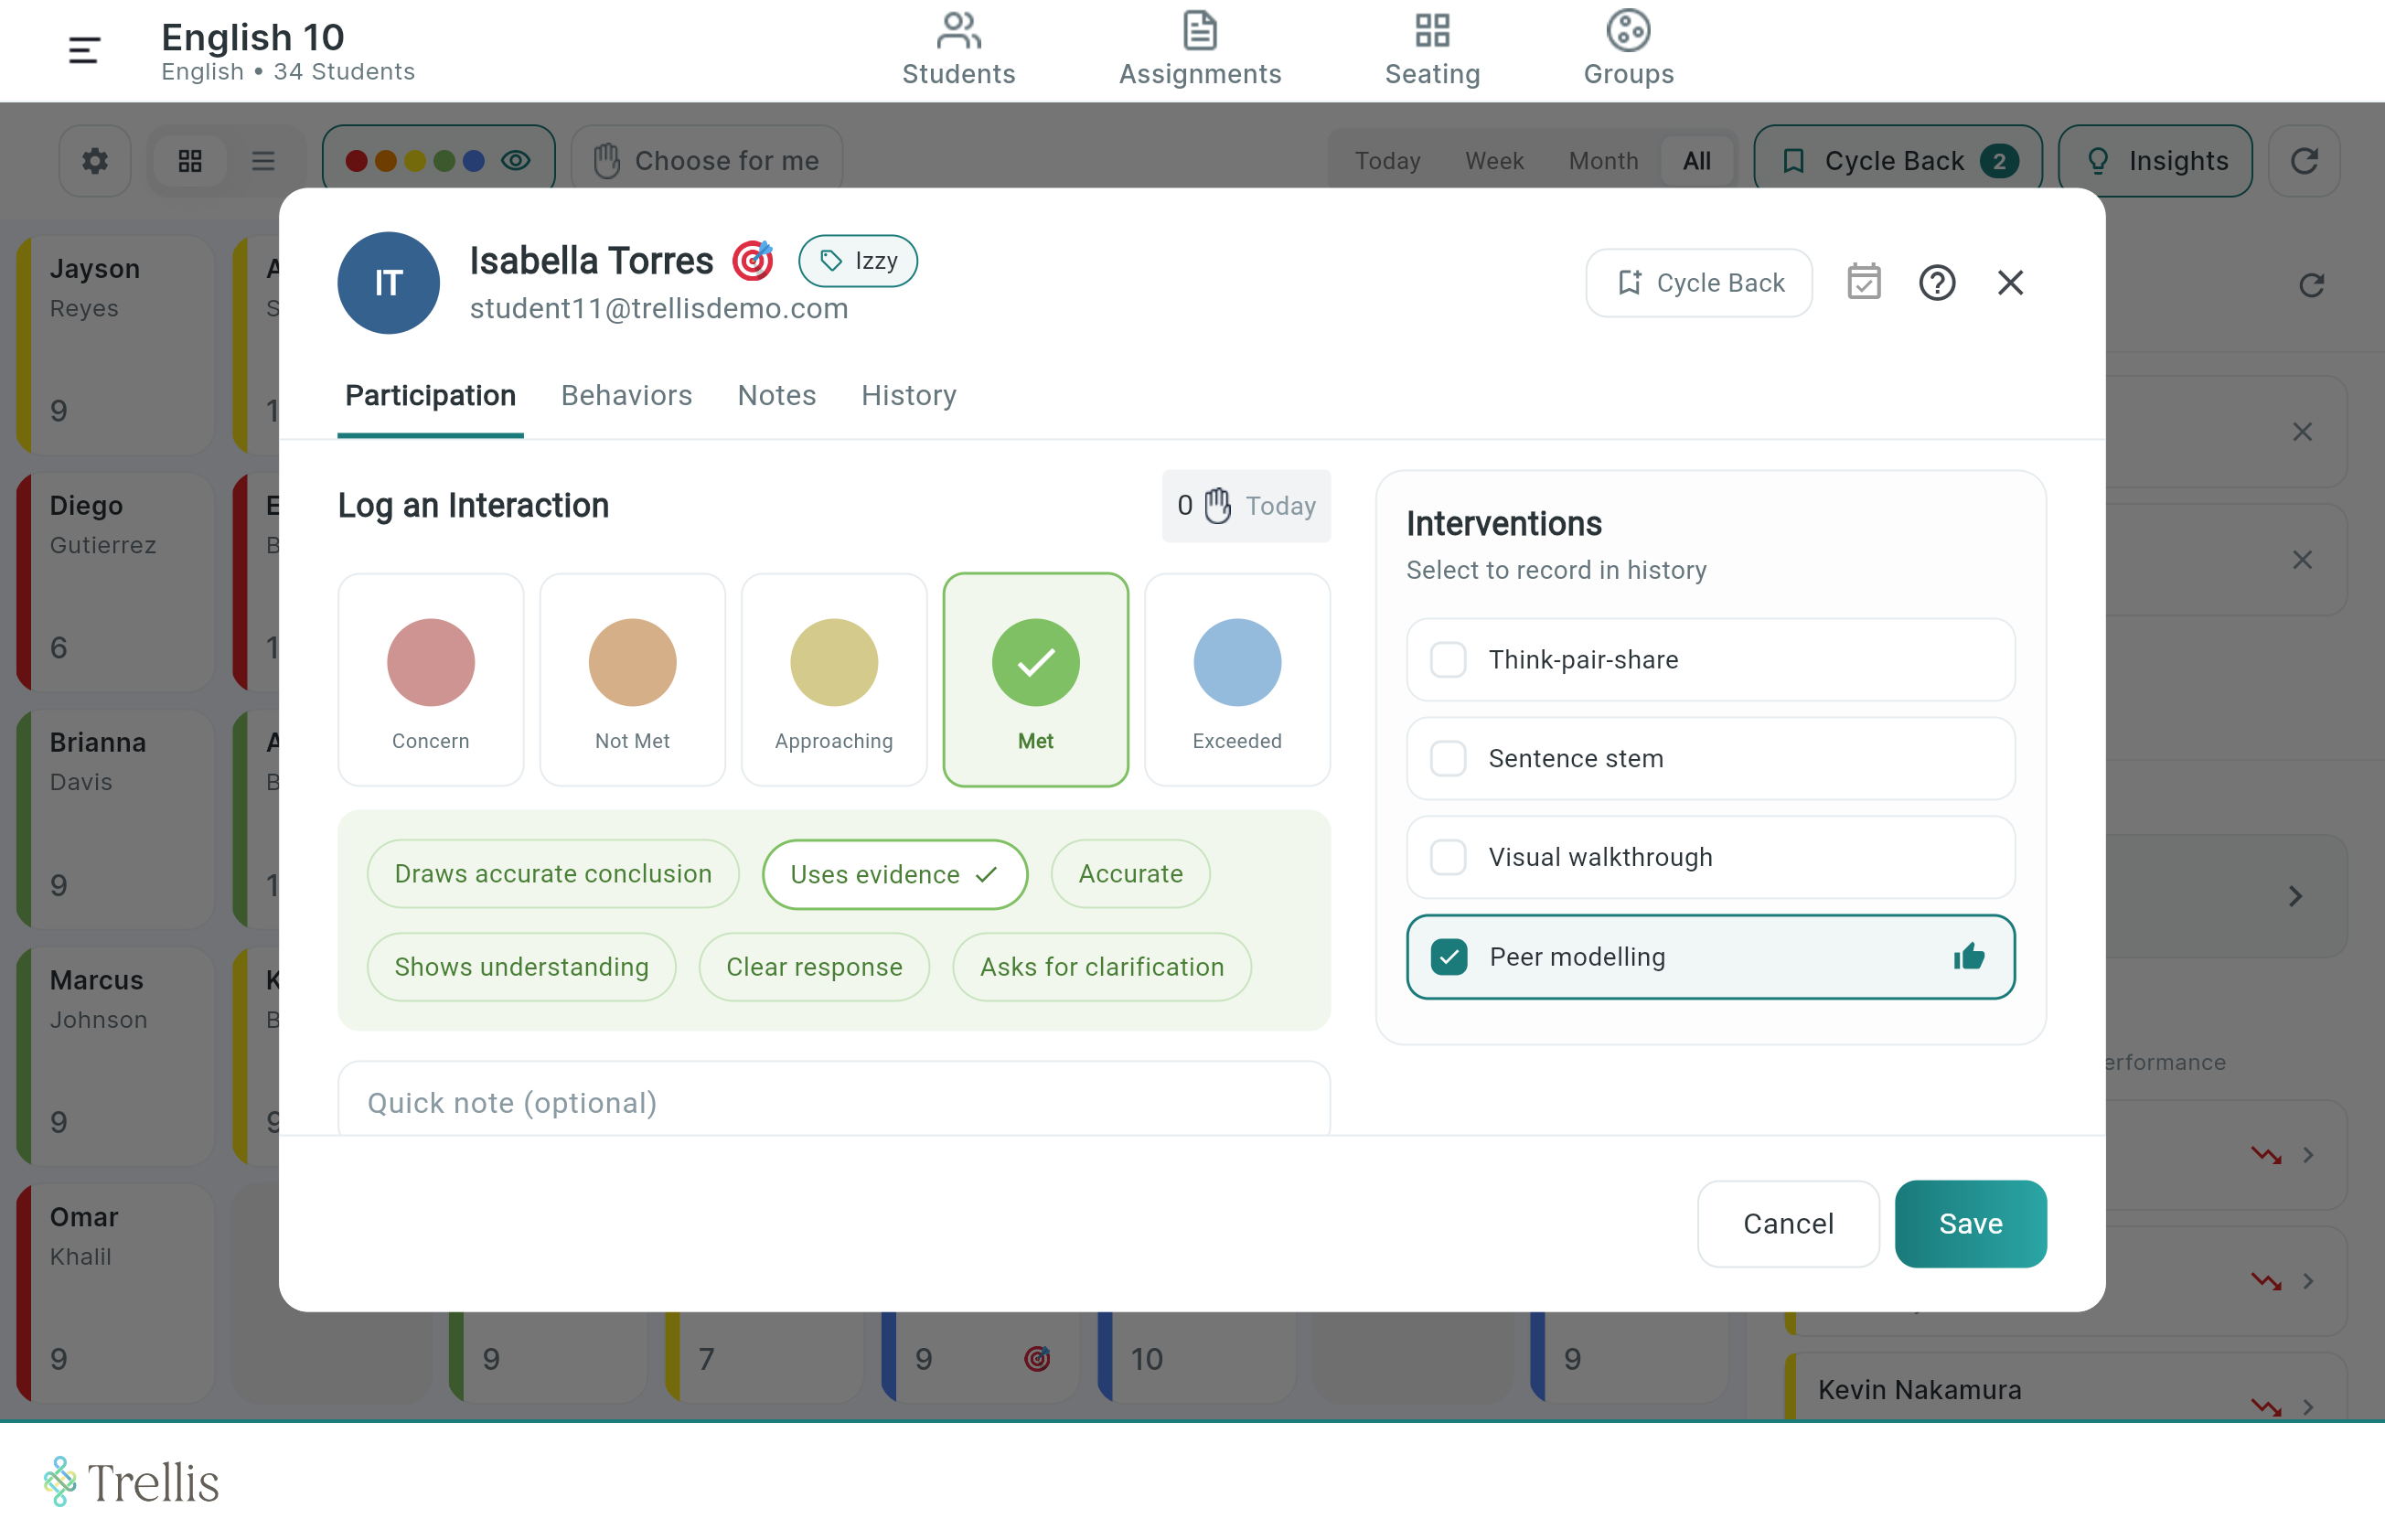Toggle color dots visibility eye
The image size is (2385, 1540).
point(516,161)
